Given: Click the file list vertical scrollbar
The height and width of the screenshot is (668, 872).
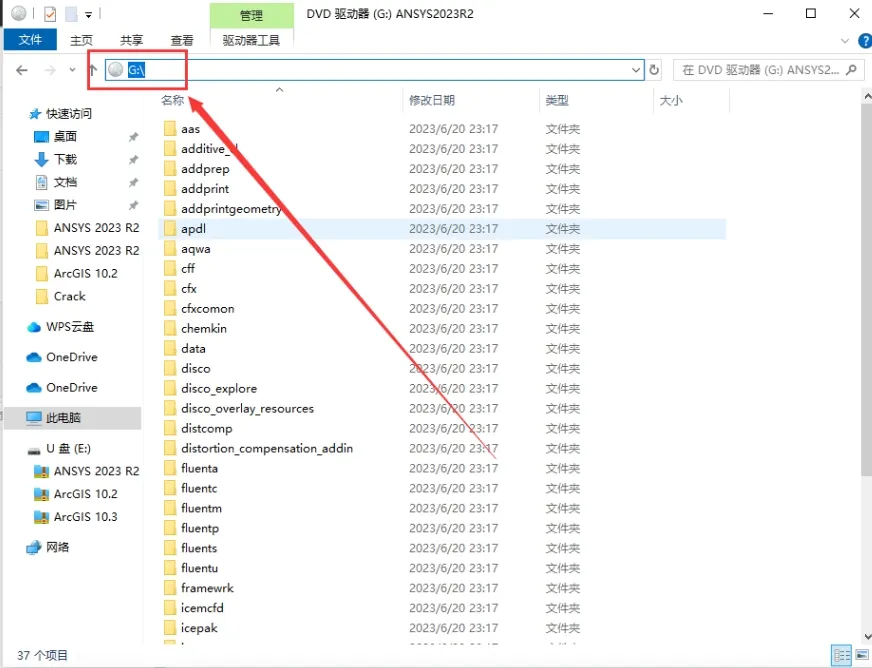Looking at the screenshot, I should click(866, 289).
